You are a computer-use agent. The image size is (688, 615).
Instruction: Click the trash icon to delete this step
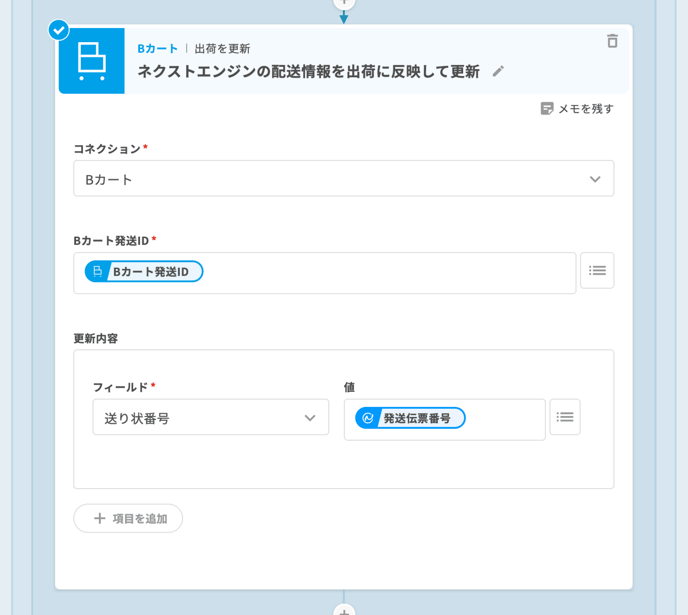(612, 41)
